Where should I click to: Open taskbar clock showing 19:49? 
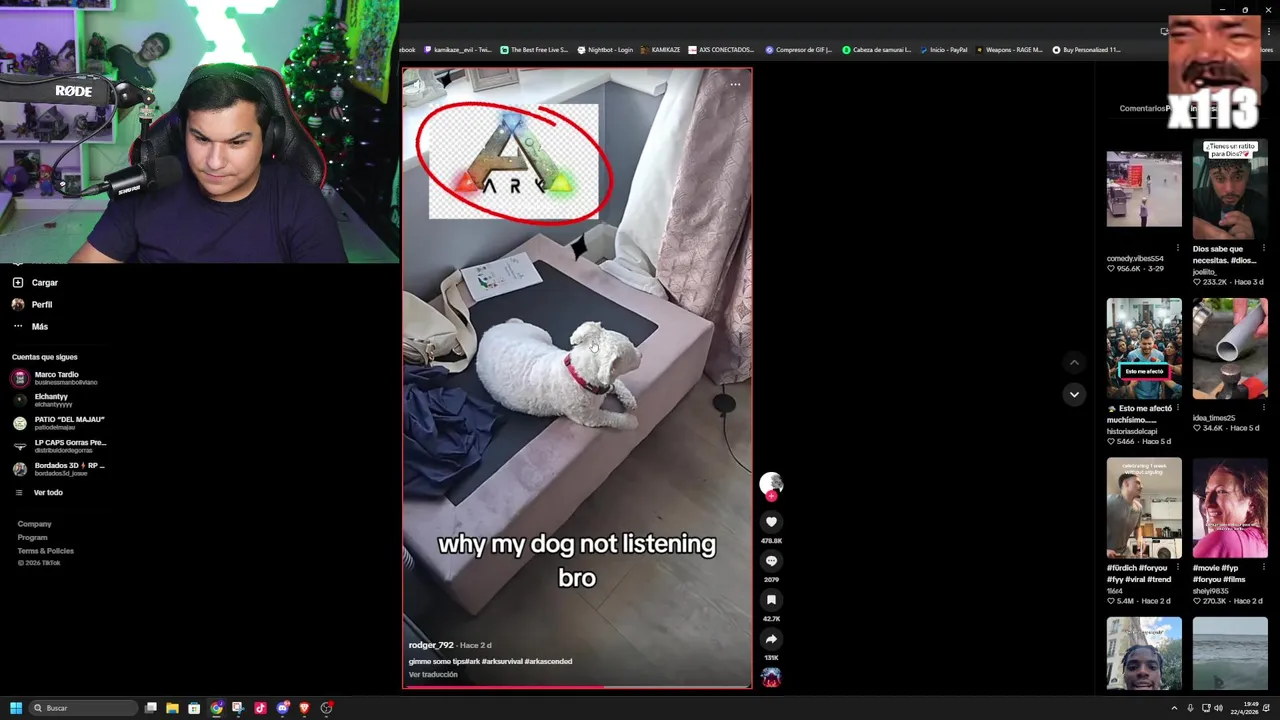pyautogui.click(x=1245, y=708)
